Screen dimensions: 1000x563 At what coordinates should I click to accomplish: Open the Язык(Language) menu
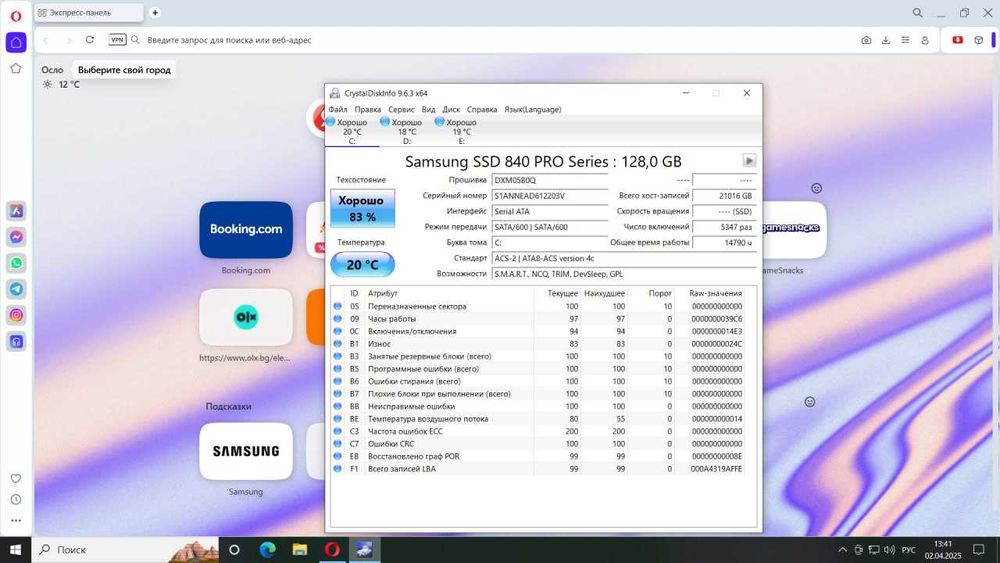click(x=533, y=110)
